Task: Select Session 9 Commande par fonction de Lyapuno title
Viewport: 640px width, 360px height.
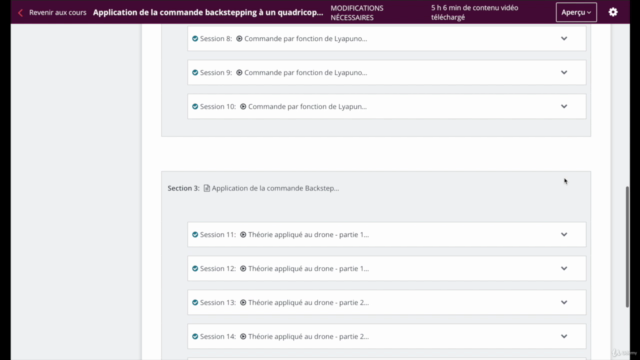Action: [306, 73]
